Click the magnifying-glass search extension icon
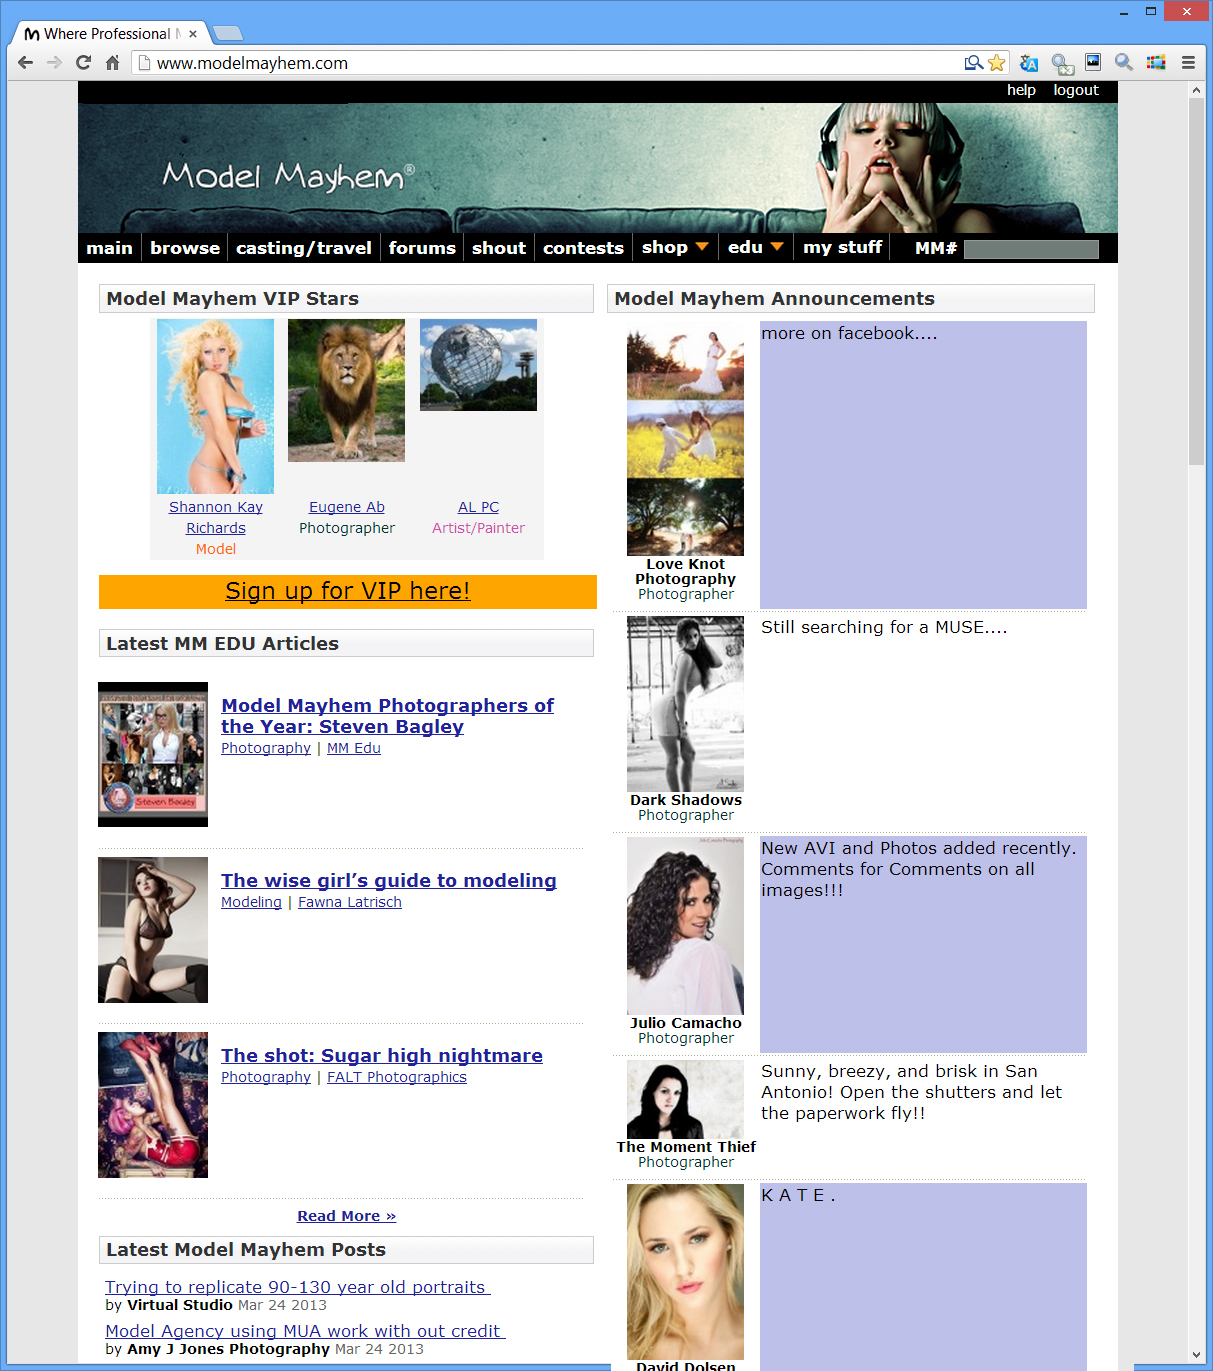This screenshot has height=1371, width=1213. 1123,62
